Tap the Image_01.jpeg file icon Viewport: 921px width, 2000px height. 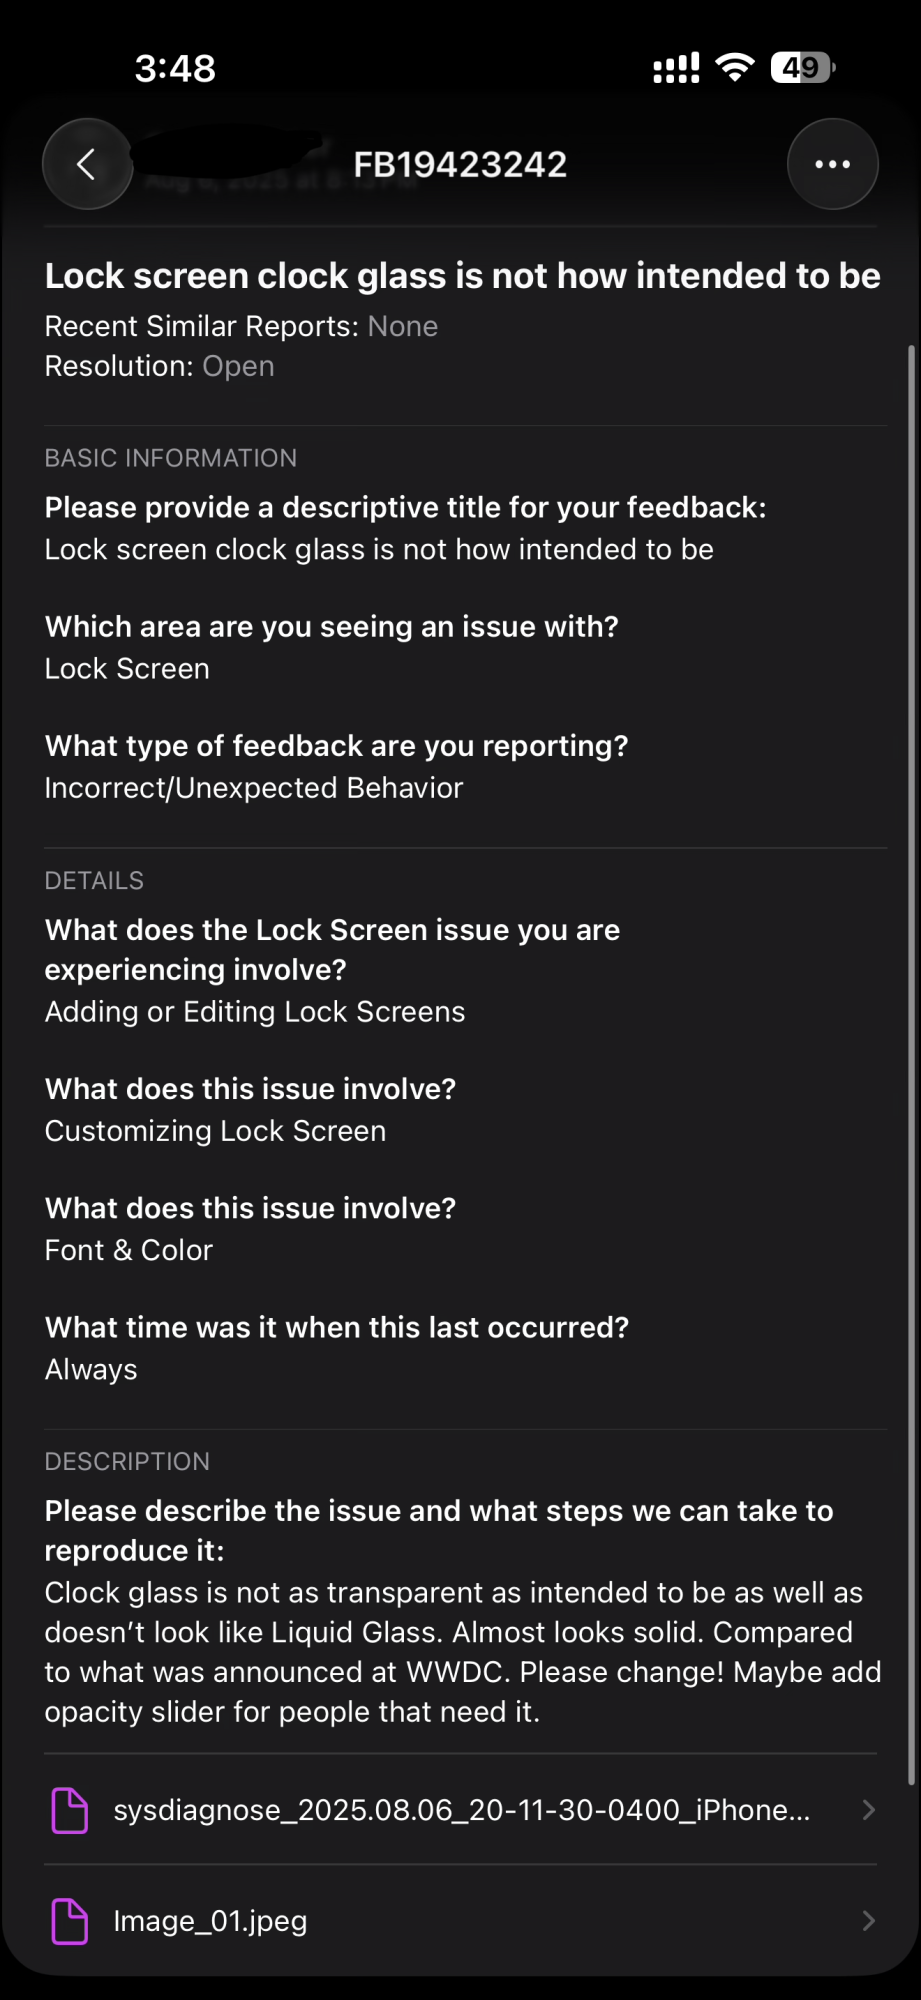(70, 1921)
